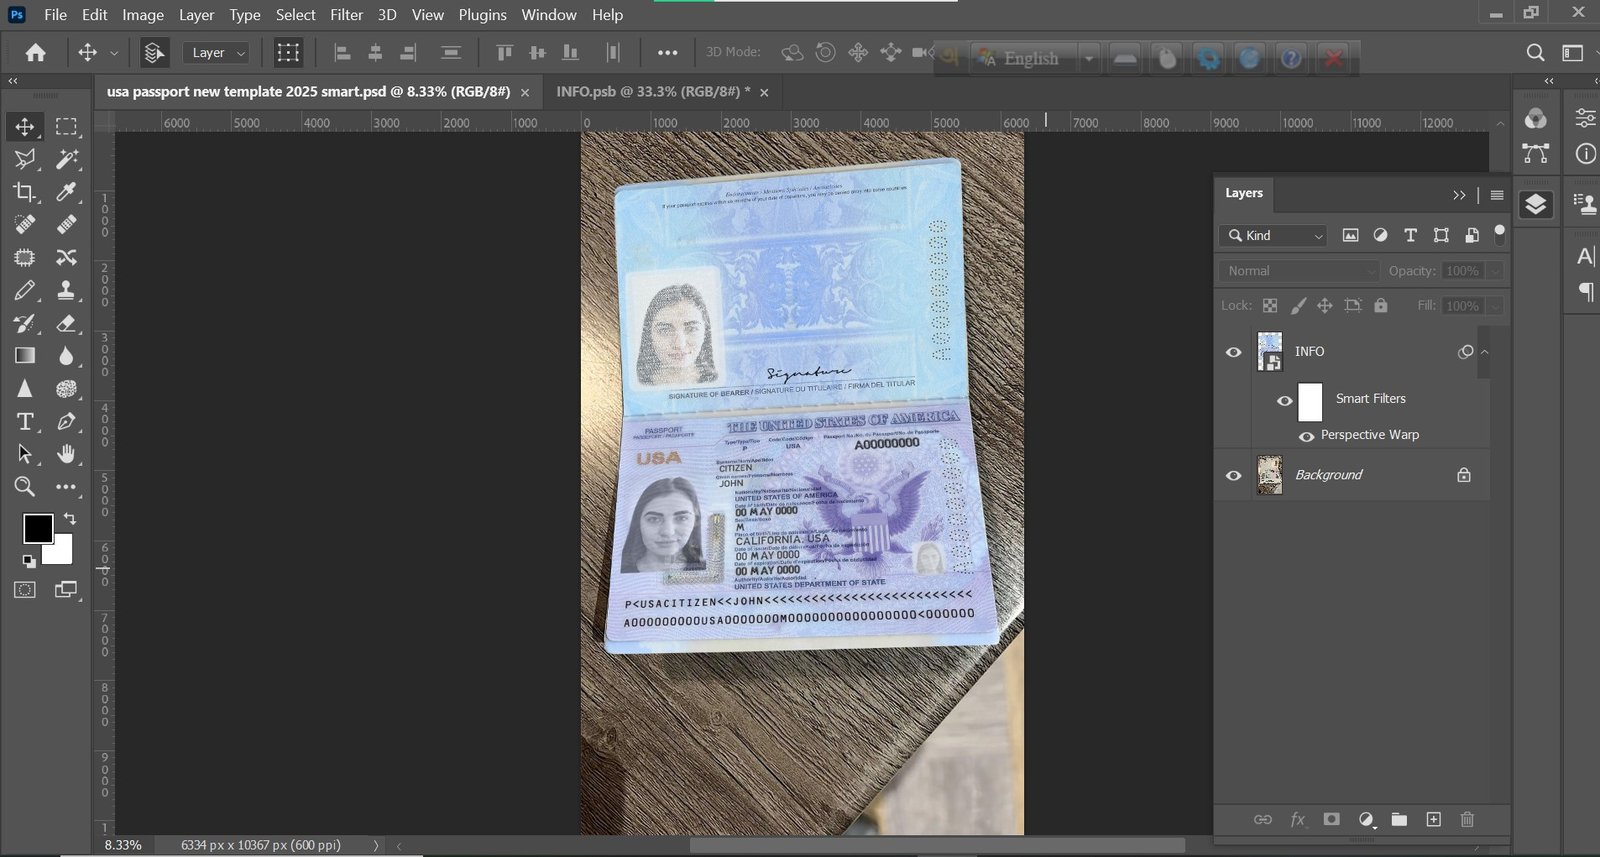The image size is (1600, 857).
Task: Go to the Home screen icon
Action: tap(36, 53)
